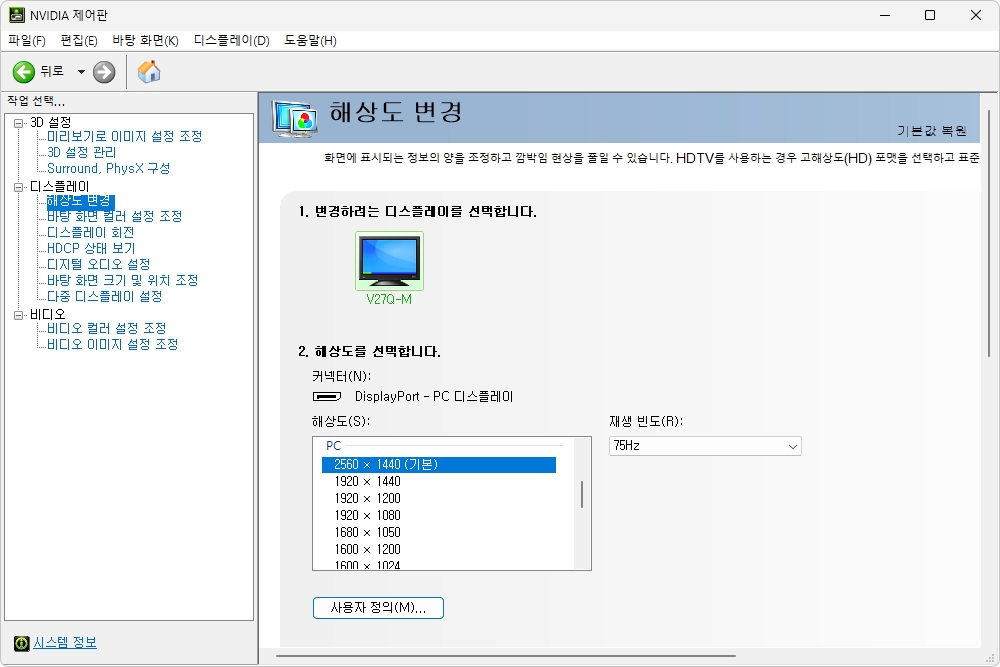This screenshot has height=667, width=1000.
Task: Open 3D 설정 관리 page
Action: pos(82,152)
